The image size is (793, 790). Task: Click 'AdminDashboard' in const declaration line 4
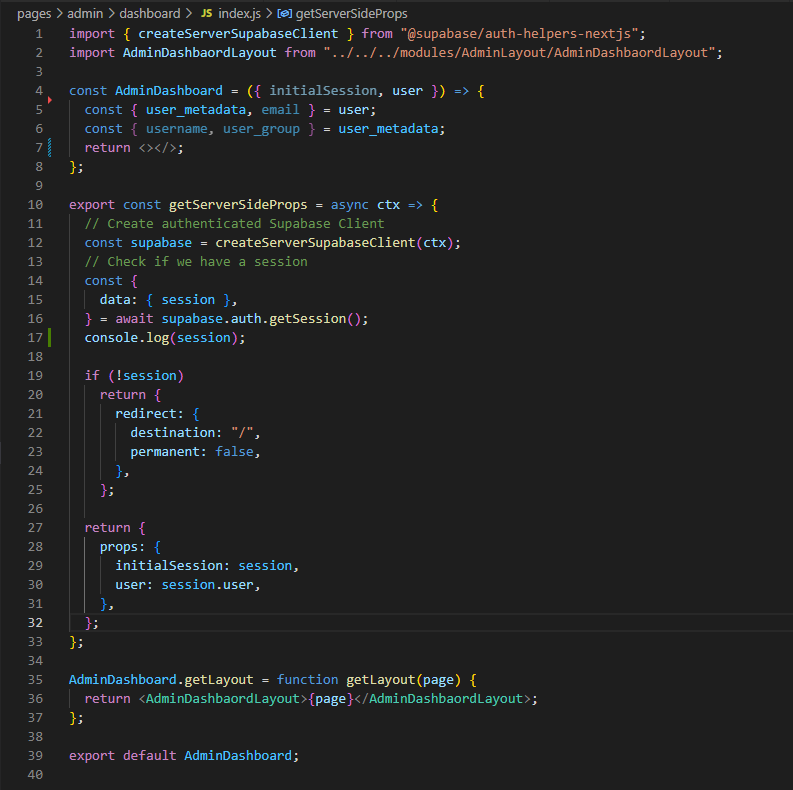click(169, 91)
